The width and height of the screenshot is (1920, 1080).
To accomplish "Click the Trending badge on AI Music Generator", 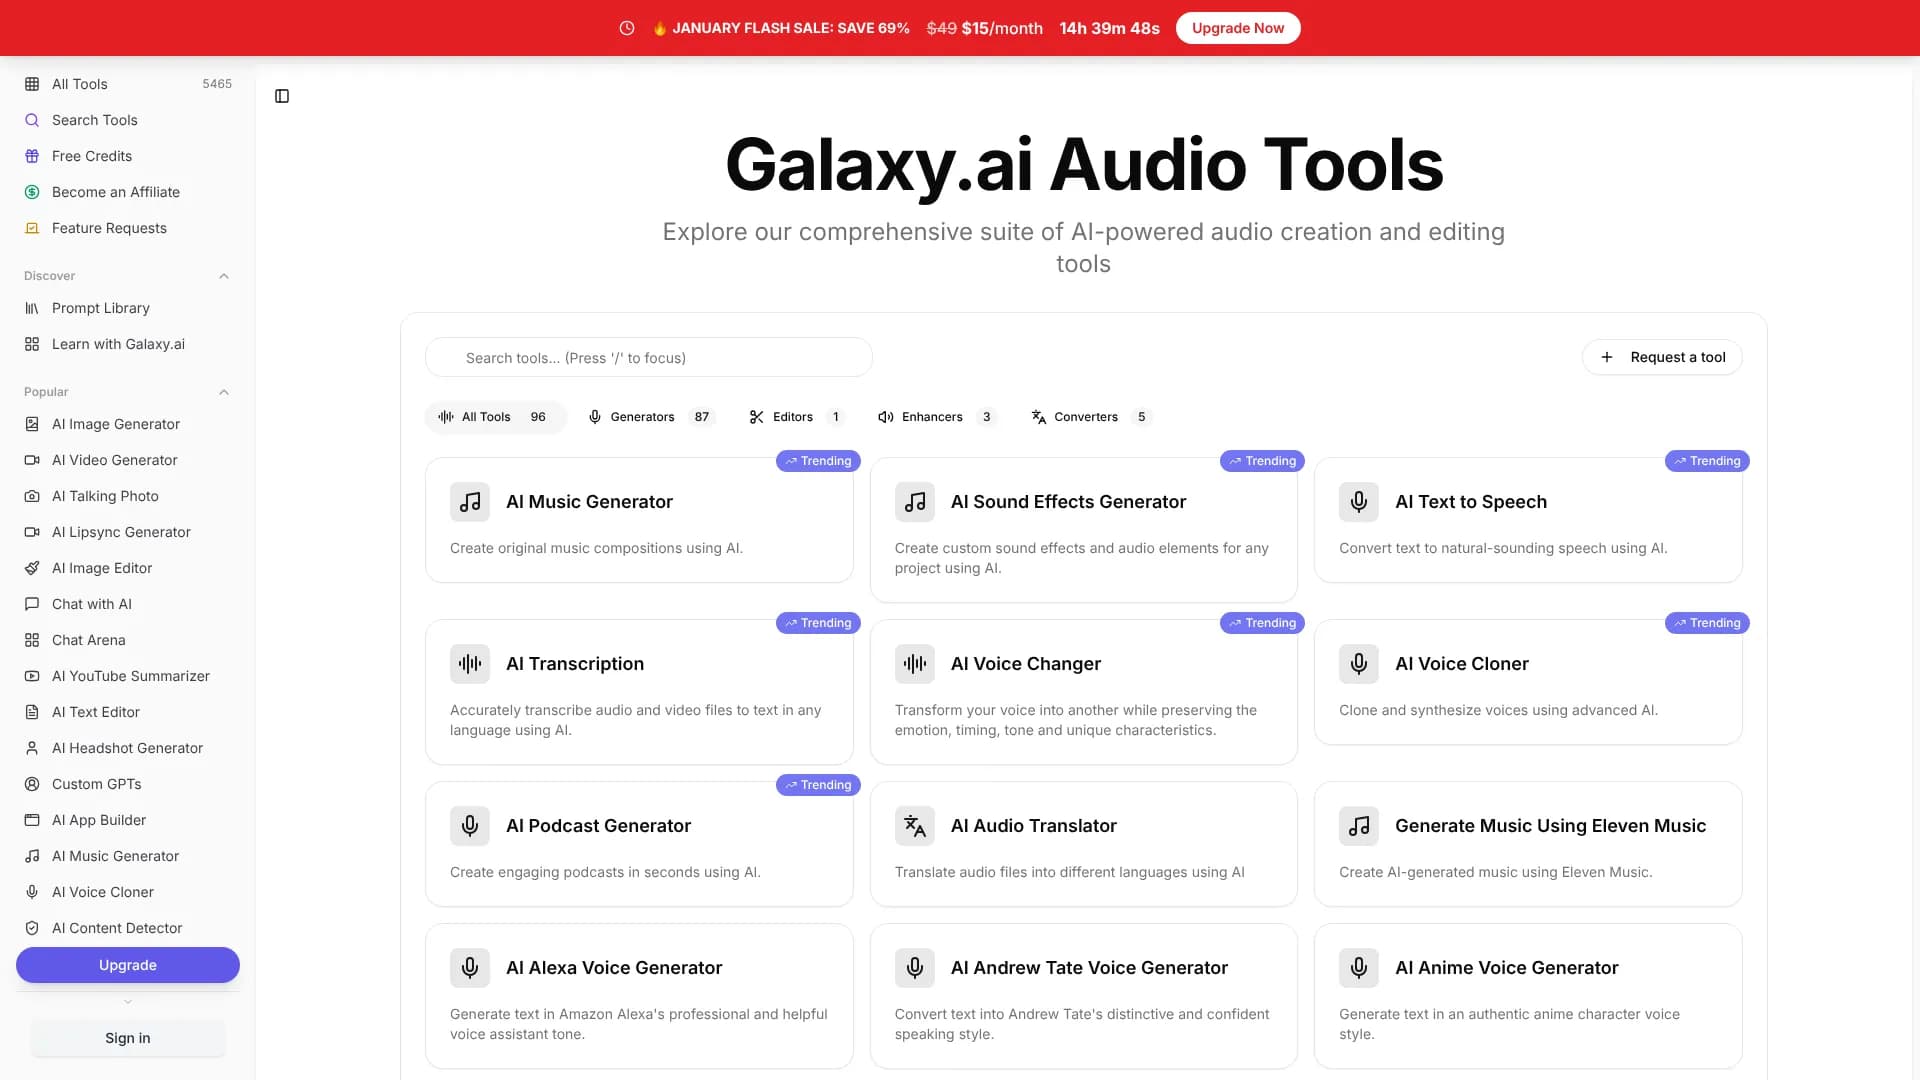I will point(818,461).
